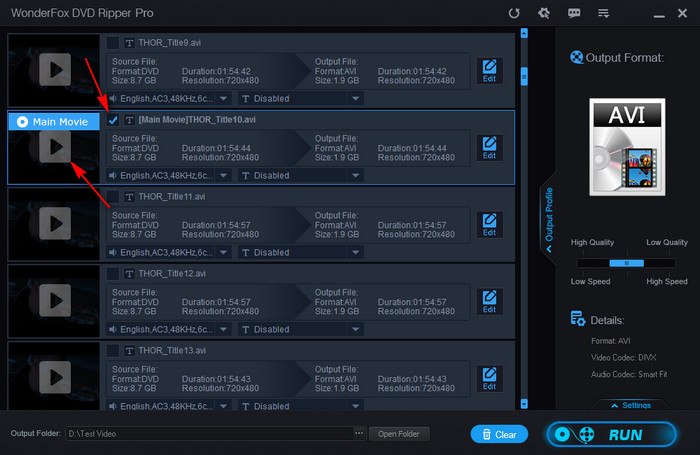Click the output folder path field
The width and height of the screenshot is (700, 455).
(210, 434)
